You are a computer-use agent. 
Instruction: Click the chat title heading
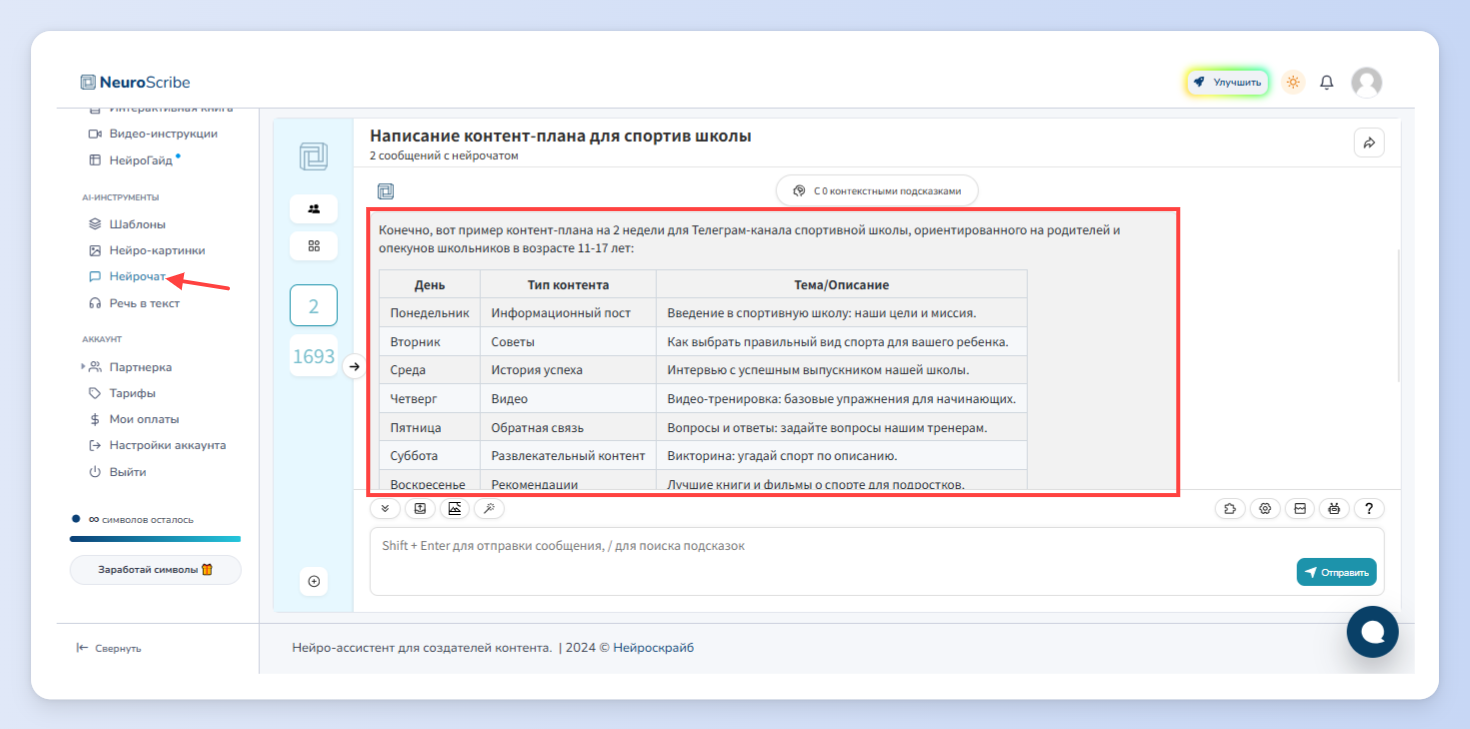560,136
